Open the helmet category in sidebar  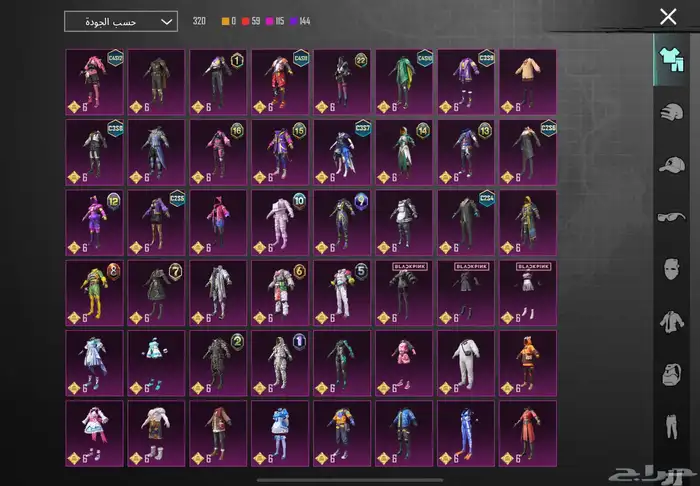click(x=672, y=112)
